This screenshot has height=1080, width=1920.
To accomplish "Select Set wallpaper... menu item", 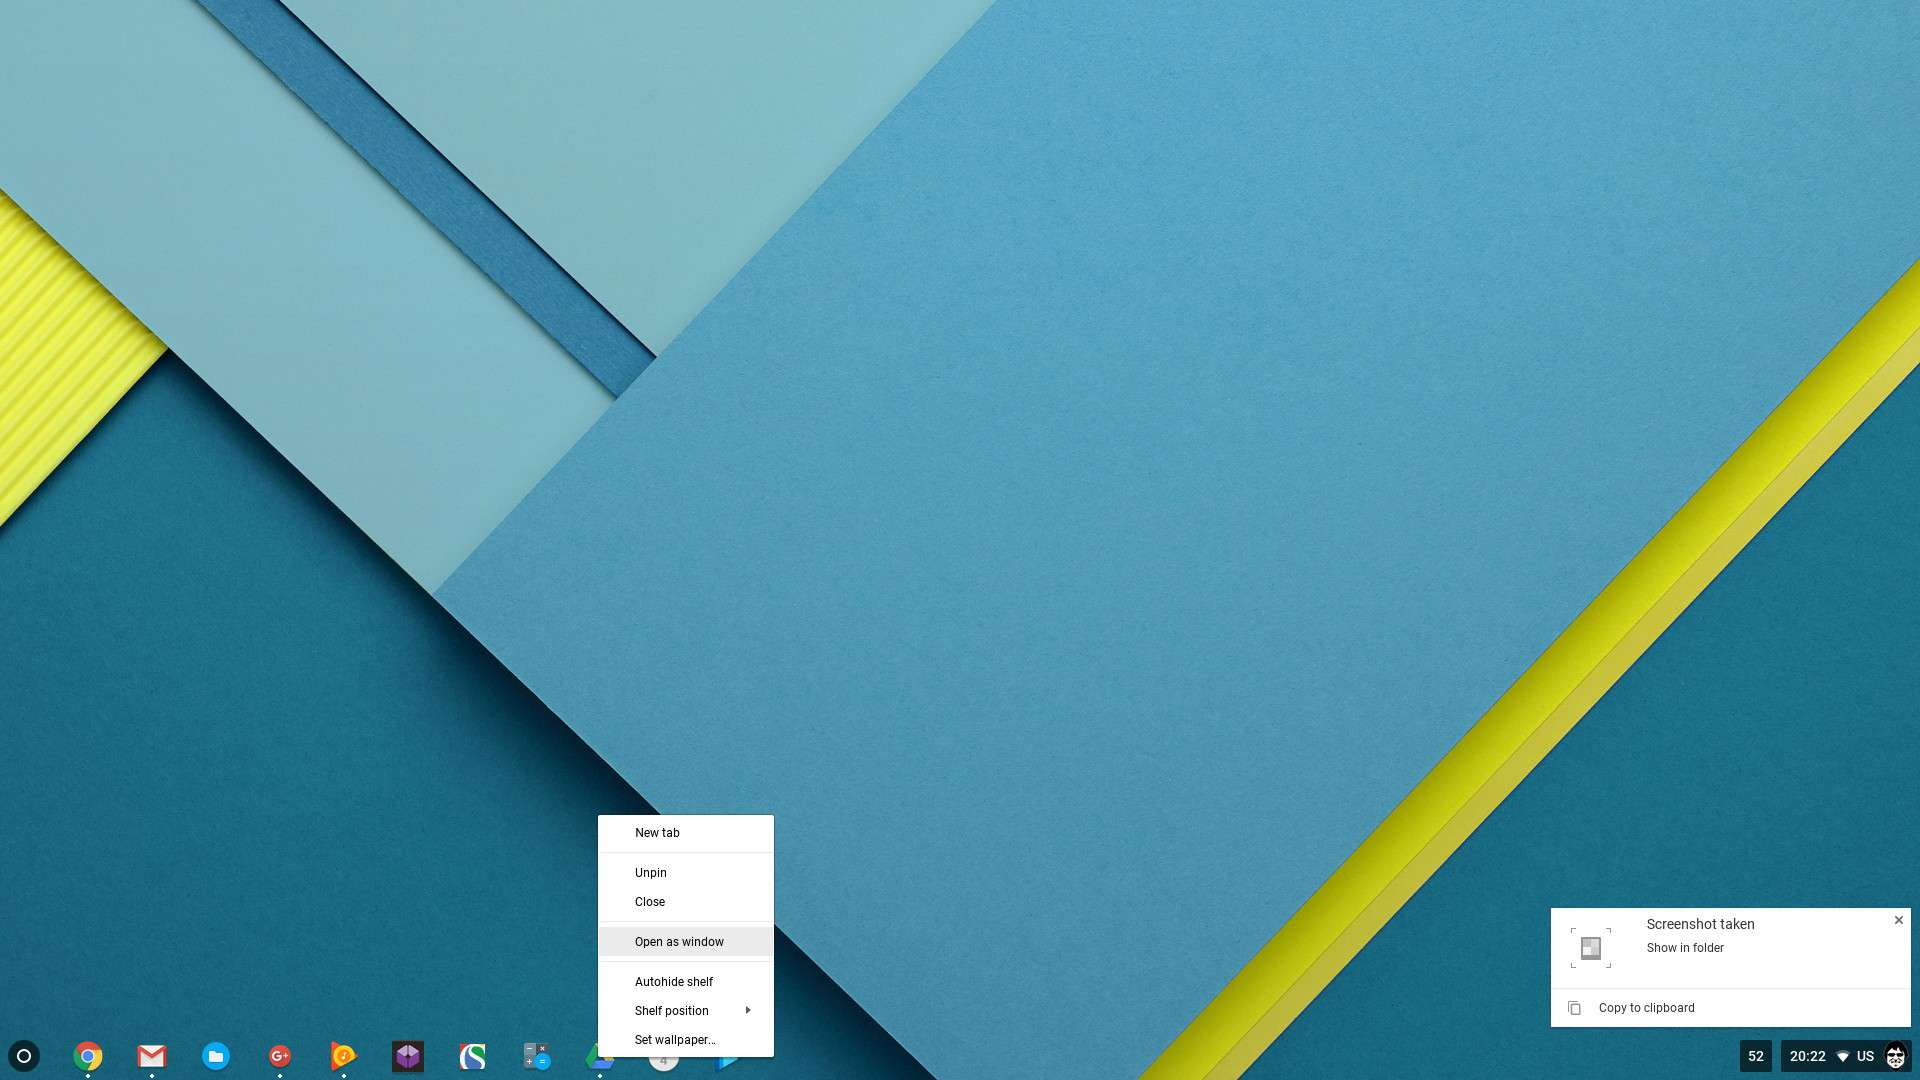I will 686,1040.
